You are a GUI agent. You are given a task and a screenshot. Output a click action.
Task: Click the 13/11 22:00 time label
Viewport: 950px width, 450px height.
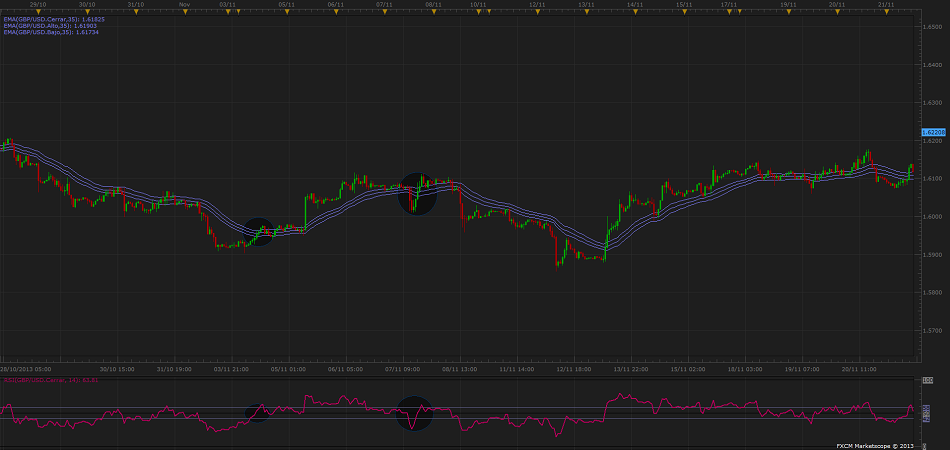631,368
